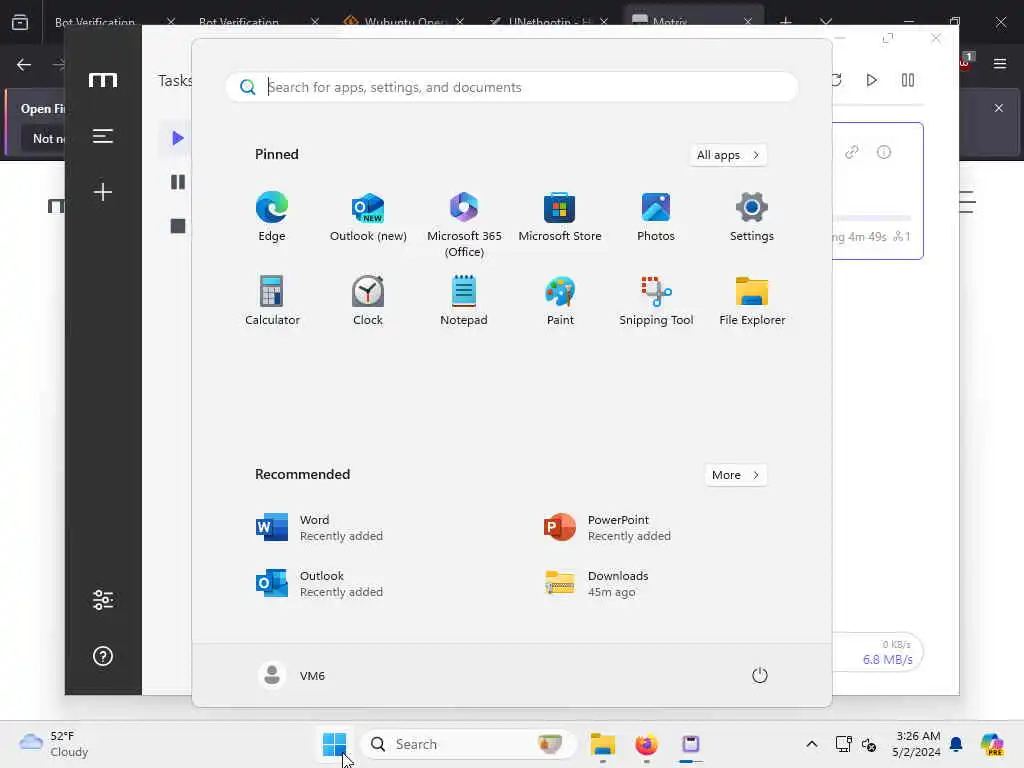Open notifications bell icon
The width and height of the screenshot is (1024, 768).
click(x=956, y=744)
